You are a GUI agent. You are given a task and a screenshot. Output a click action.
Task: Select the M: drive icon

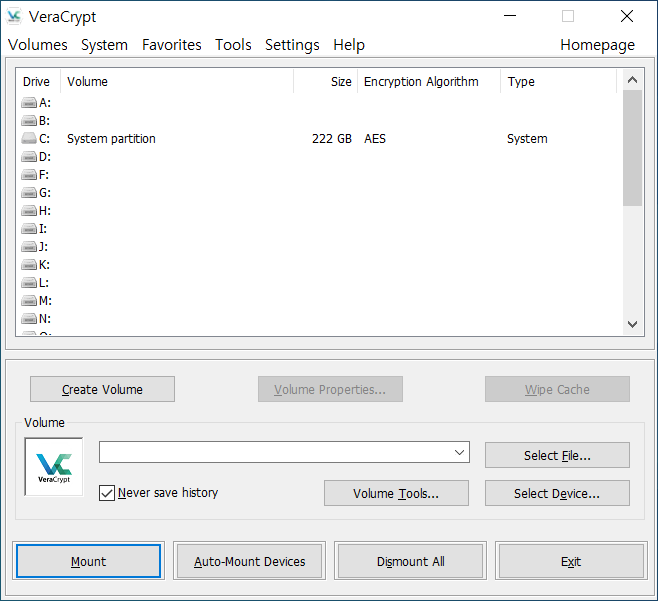point(29,301)
